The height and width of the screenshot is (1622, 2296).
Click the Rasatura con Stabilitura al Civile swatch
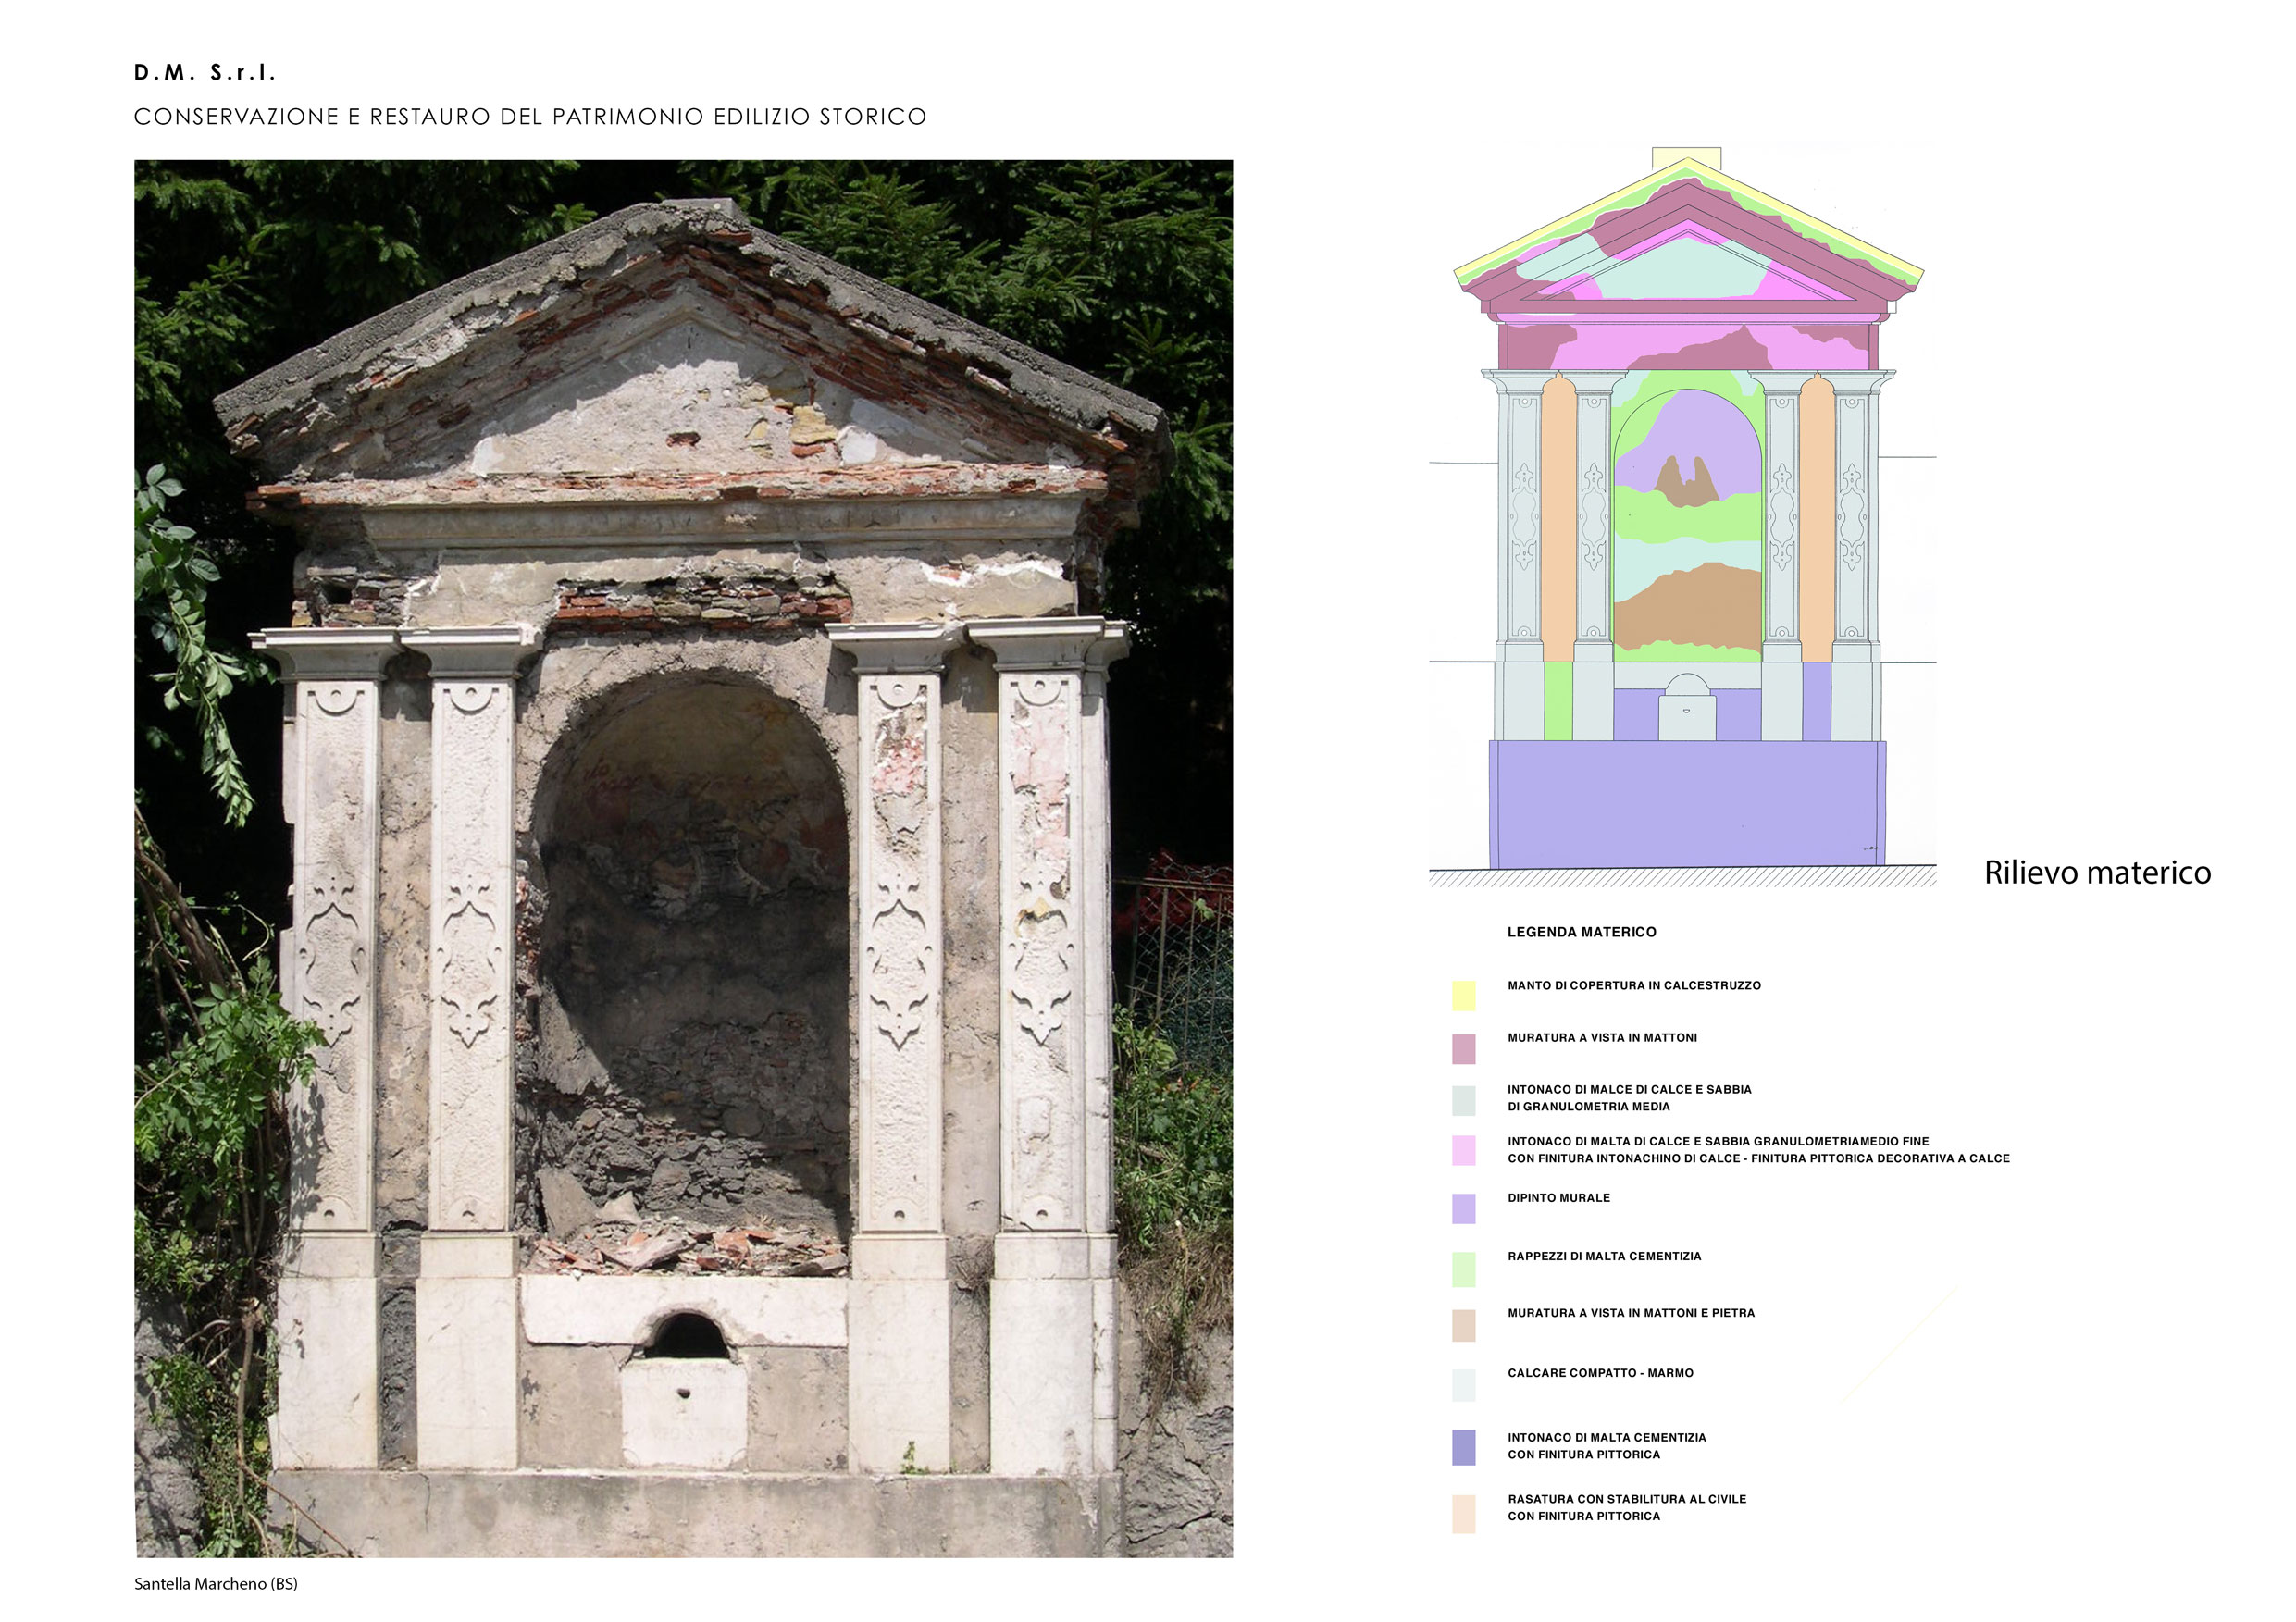click(1463, 1514)
